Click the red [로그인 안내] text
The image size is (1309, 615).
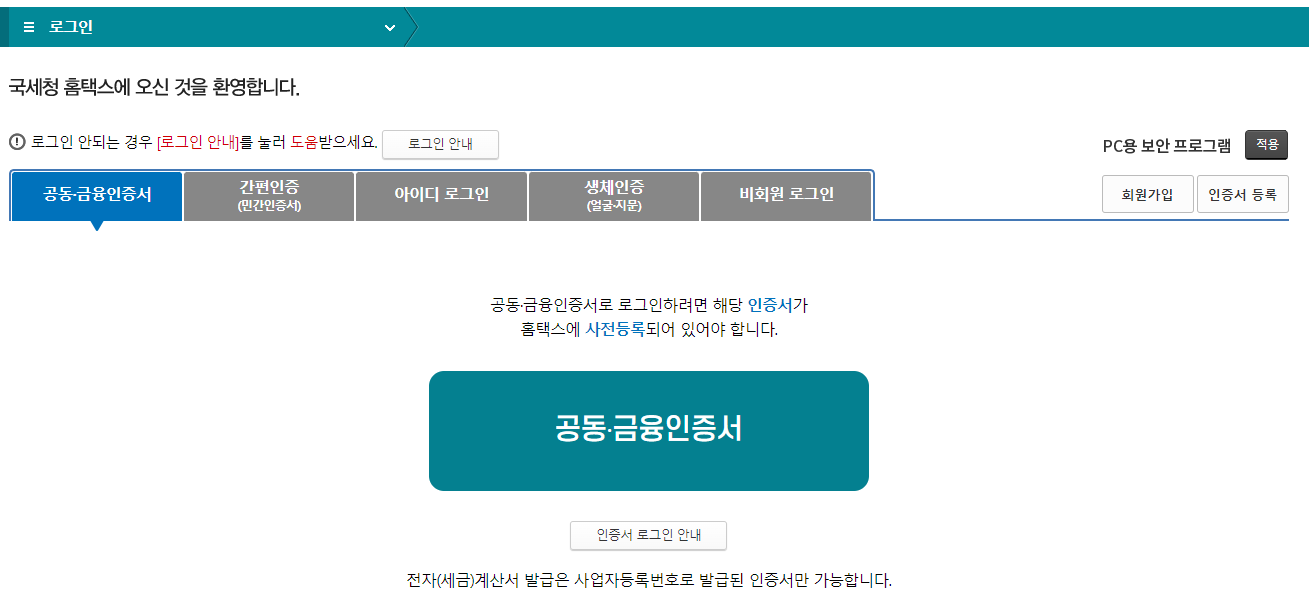tap(198, 143)
